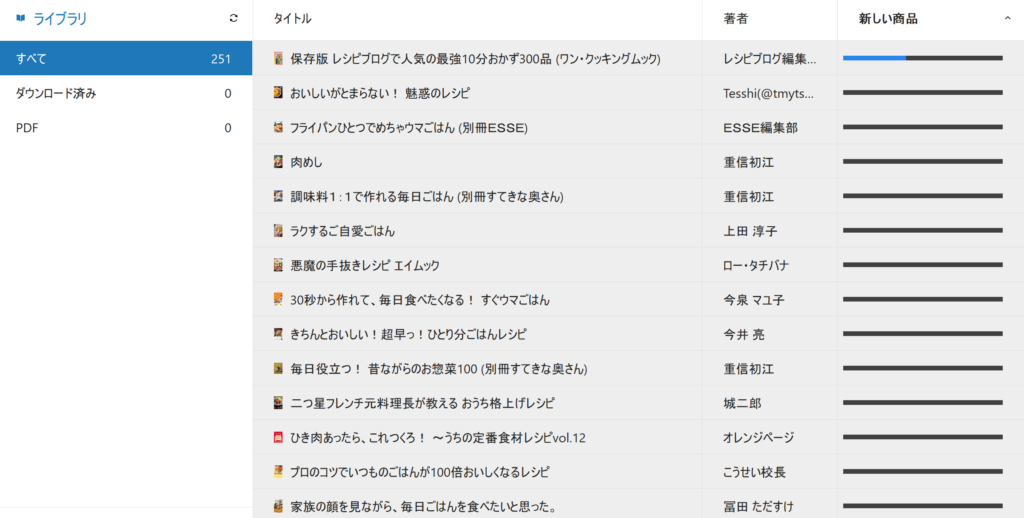Viewport: 1024px width, 518px height.
Task: Select cover icon for フライパンひとつでめちゃウマごはん
Action: point(278,127)
